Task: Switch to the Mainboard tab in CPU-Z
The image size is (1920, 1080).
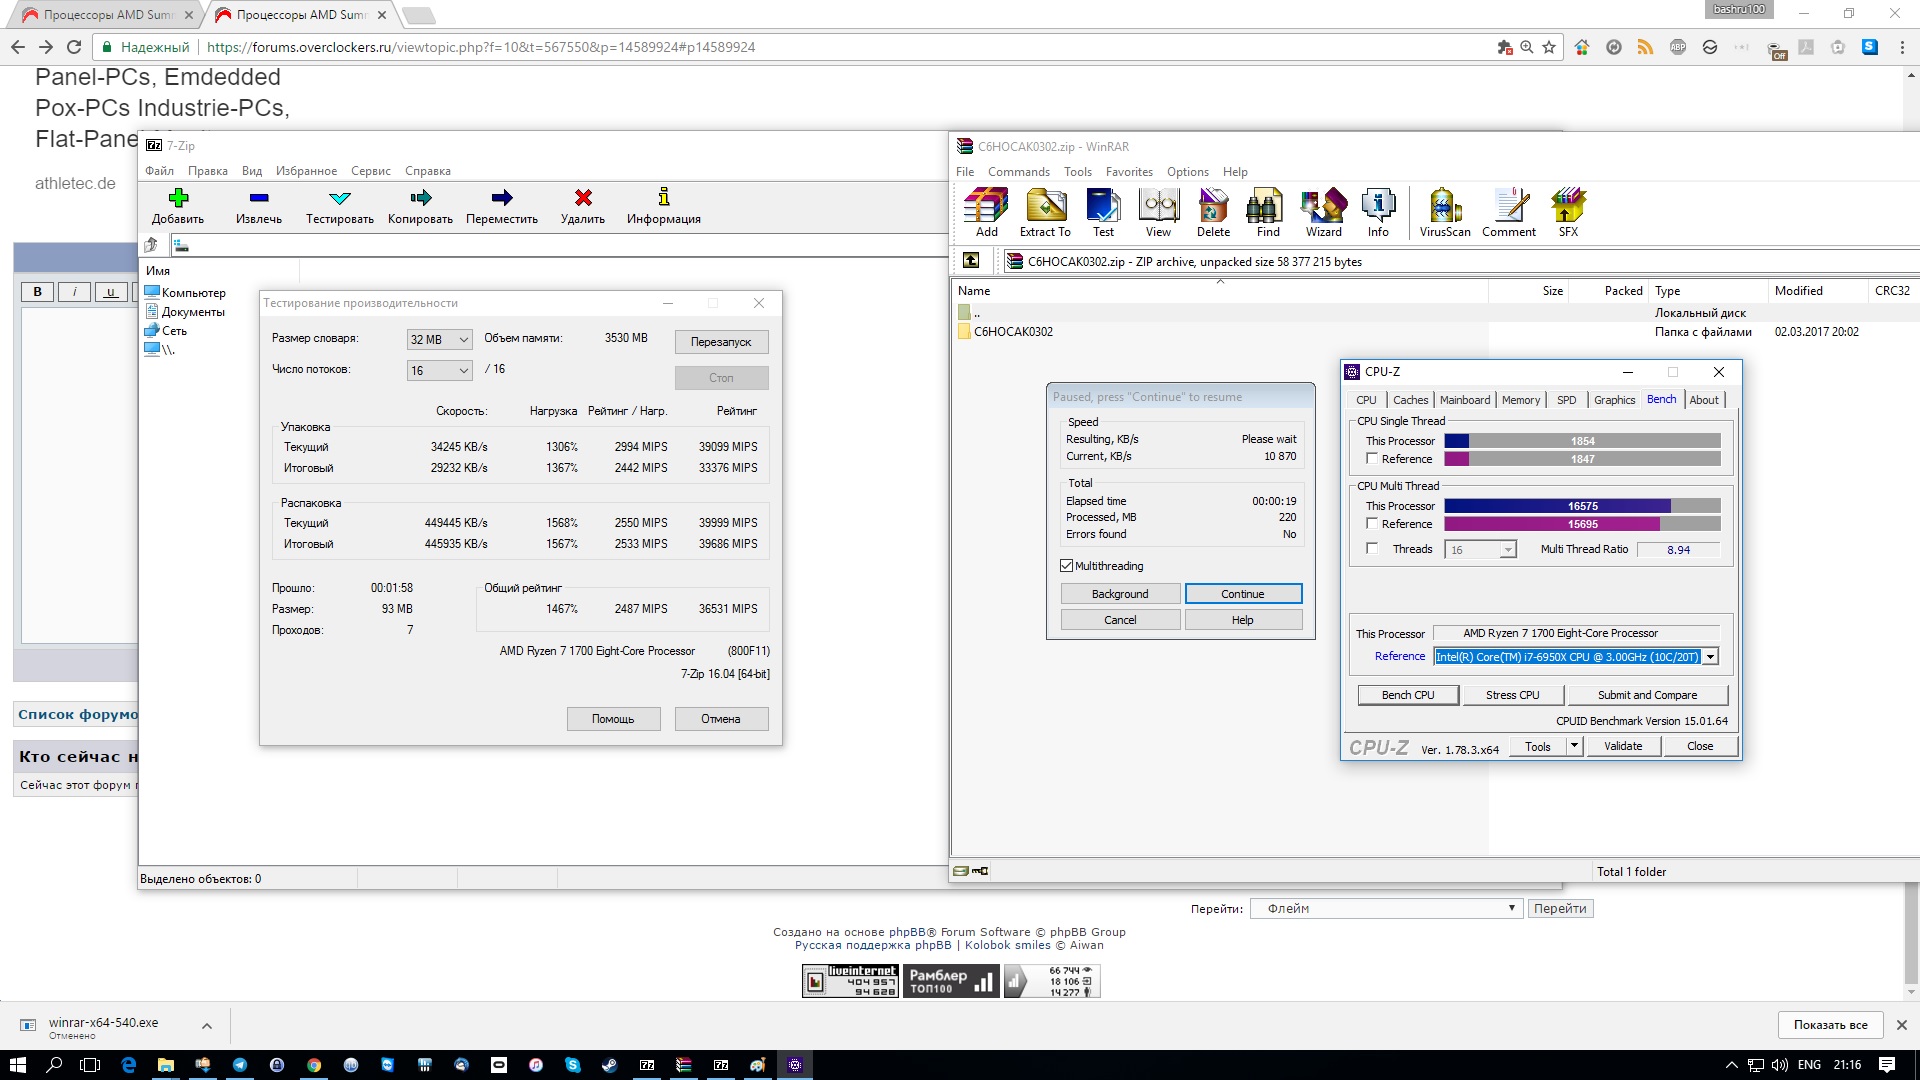Action: (x=1464, y=400)
